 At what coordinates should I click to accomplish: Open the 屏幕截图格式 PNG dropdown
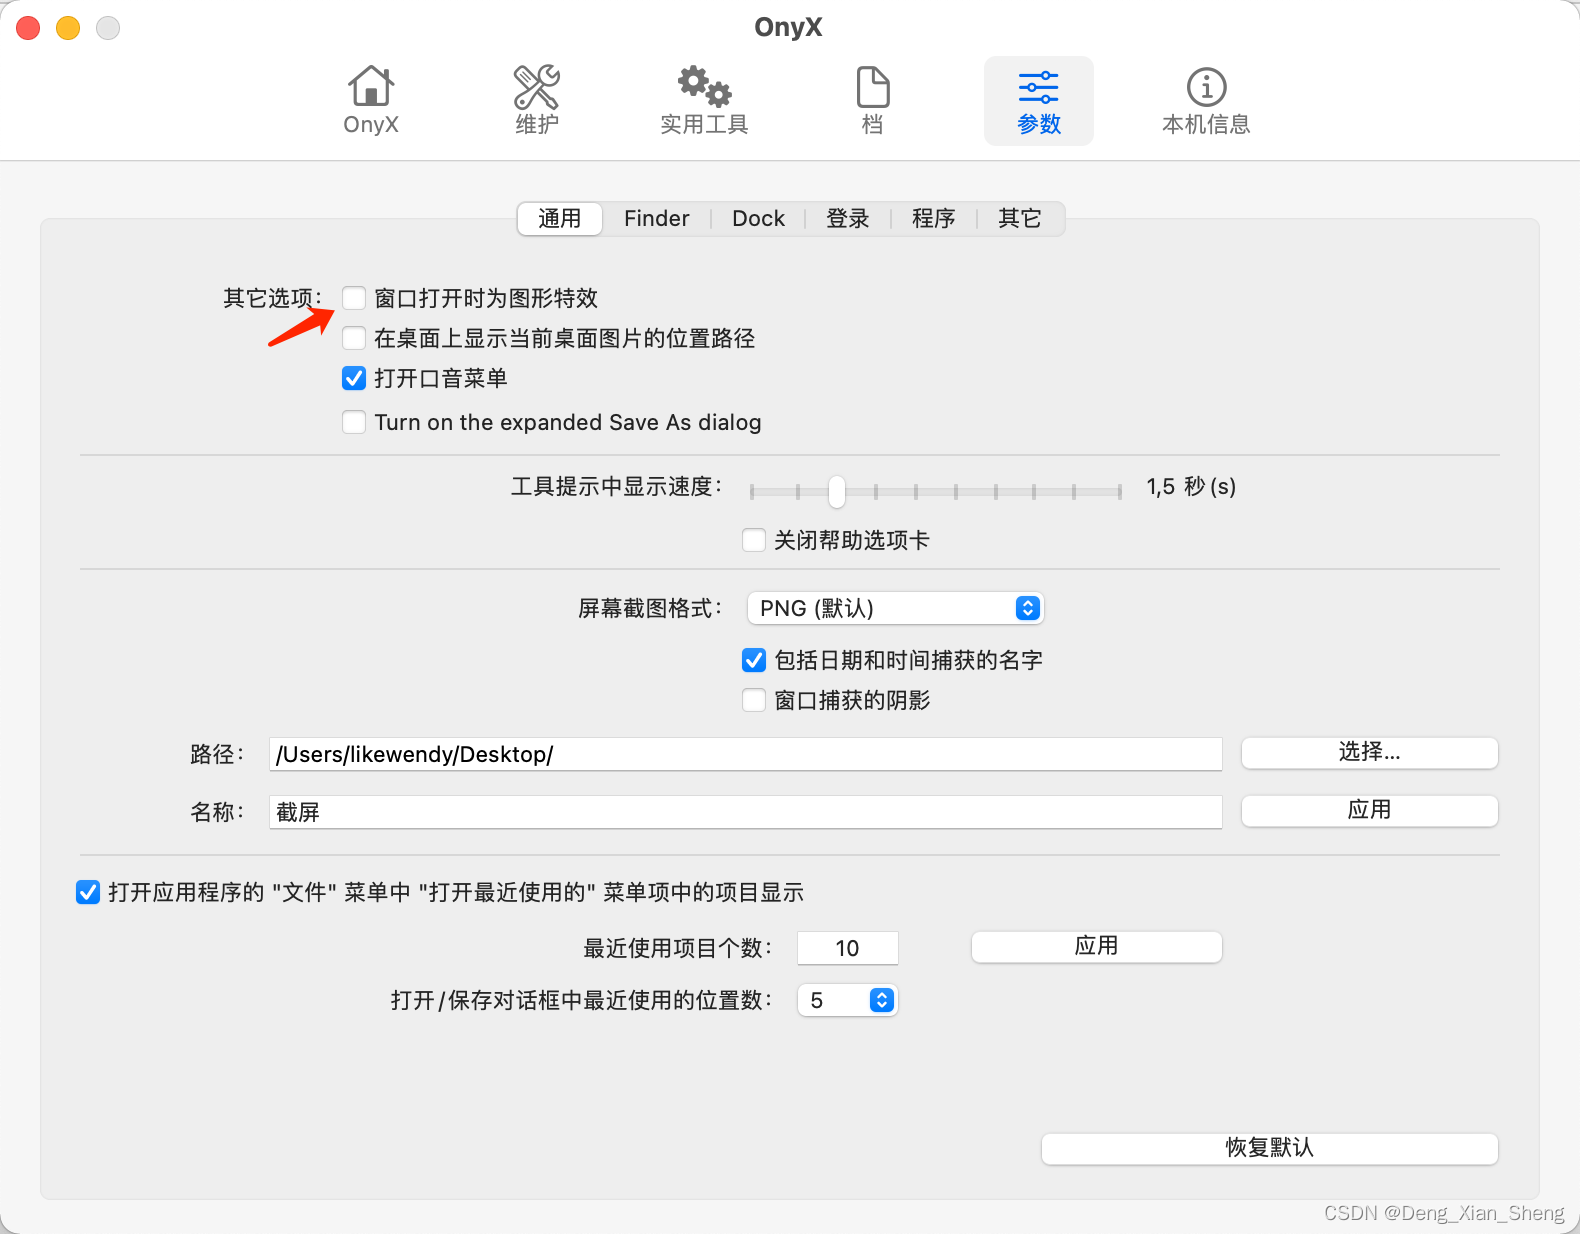click(x=896, y=608)
